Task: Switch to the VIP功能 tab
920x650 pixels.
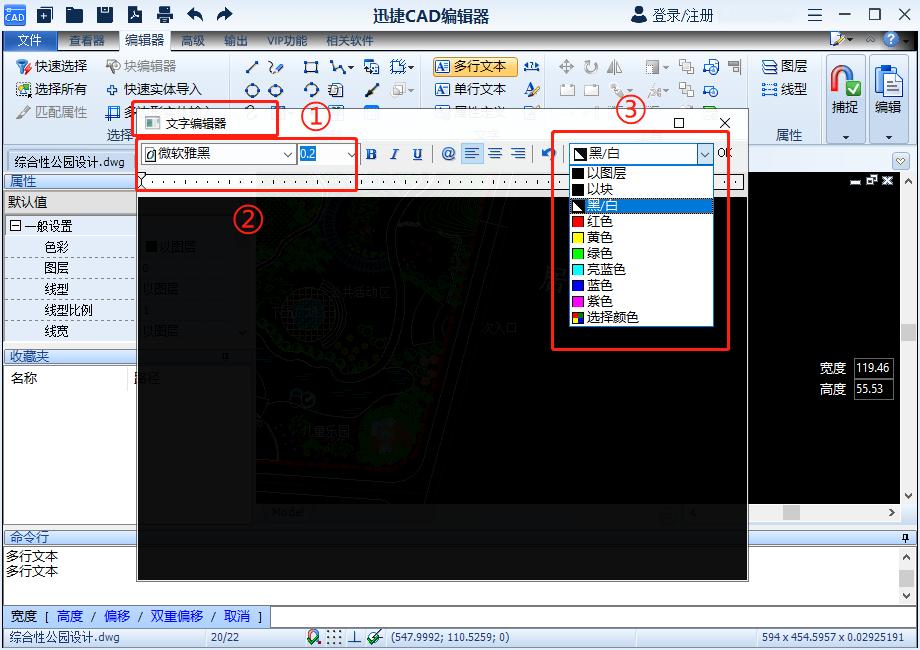Action: (287, 40)
